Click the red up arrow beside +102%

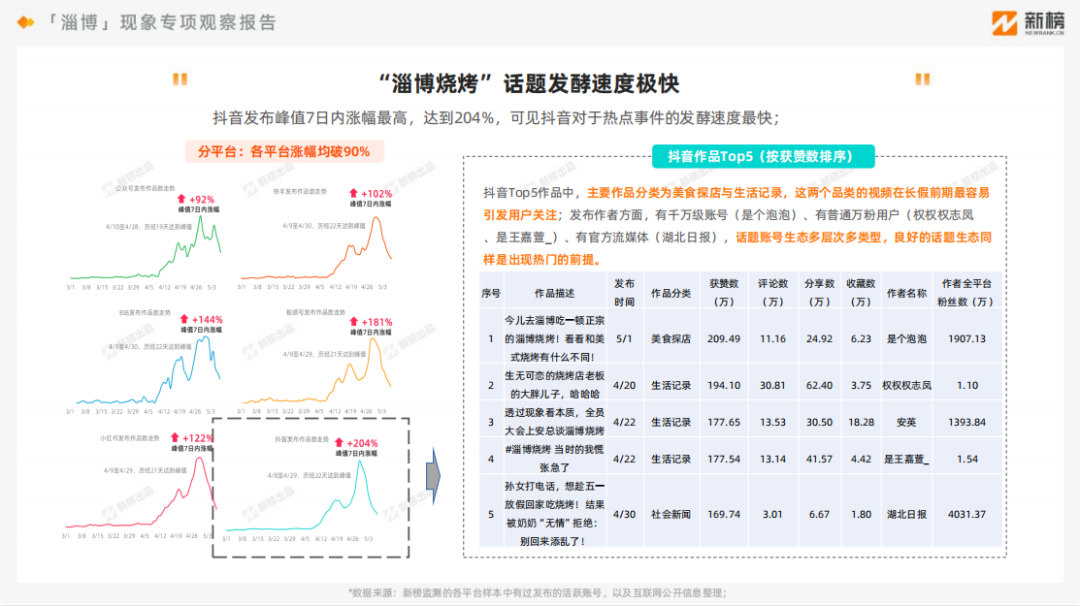click(353, 194)
